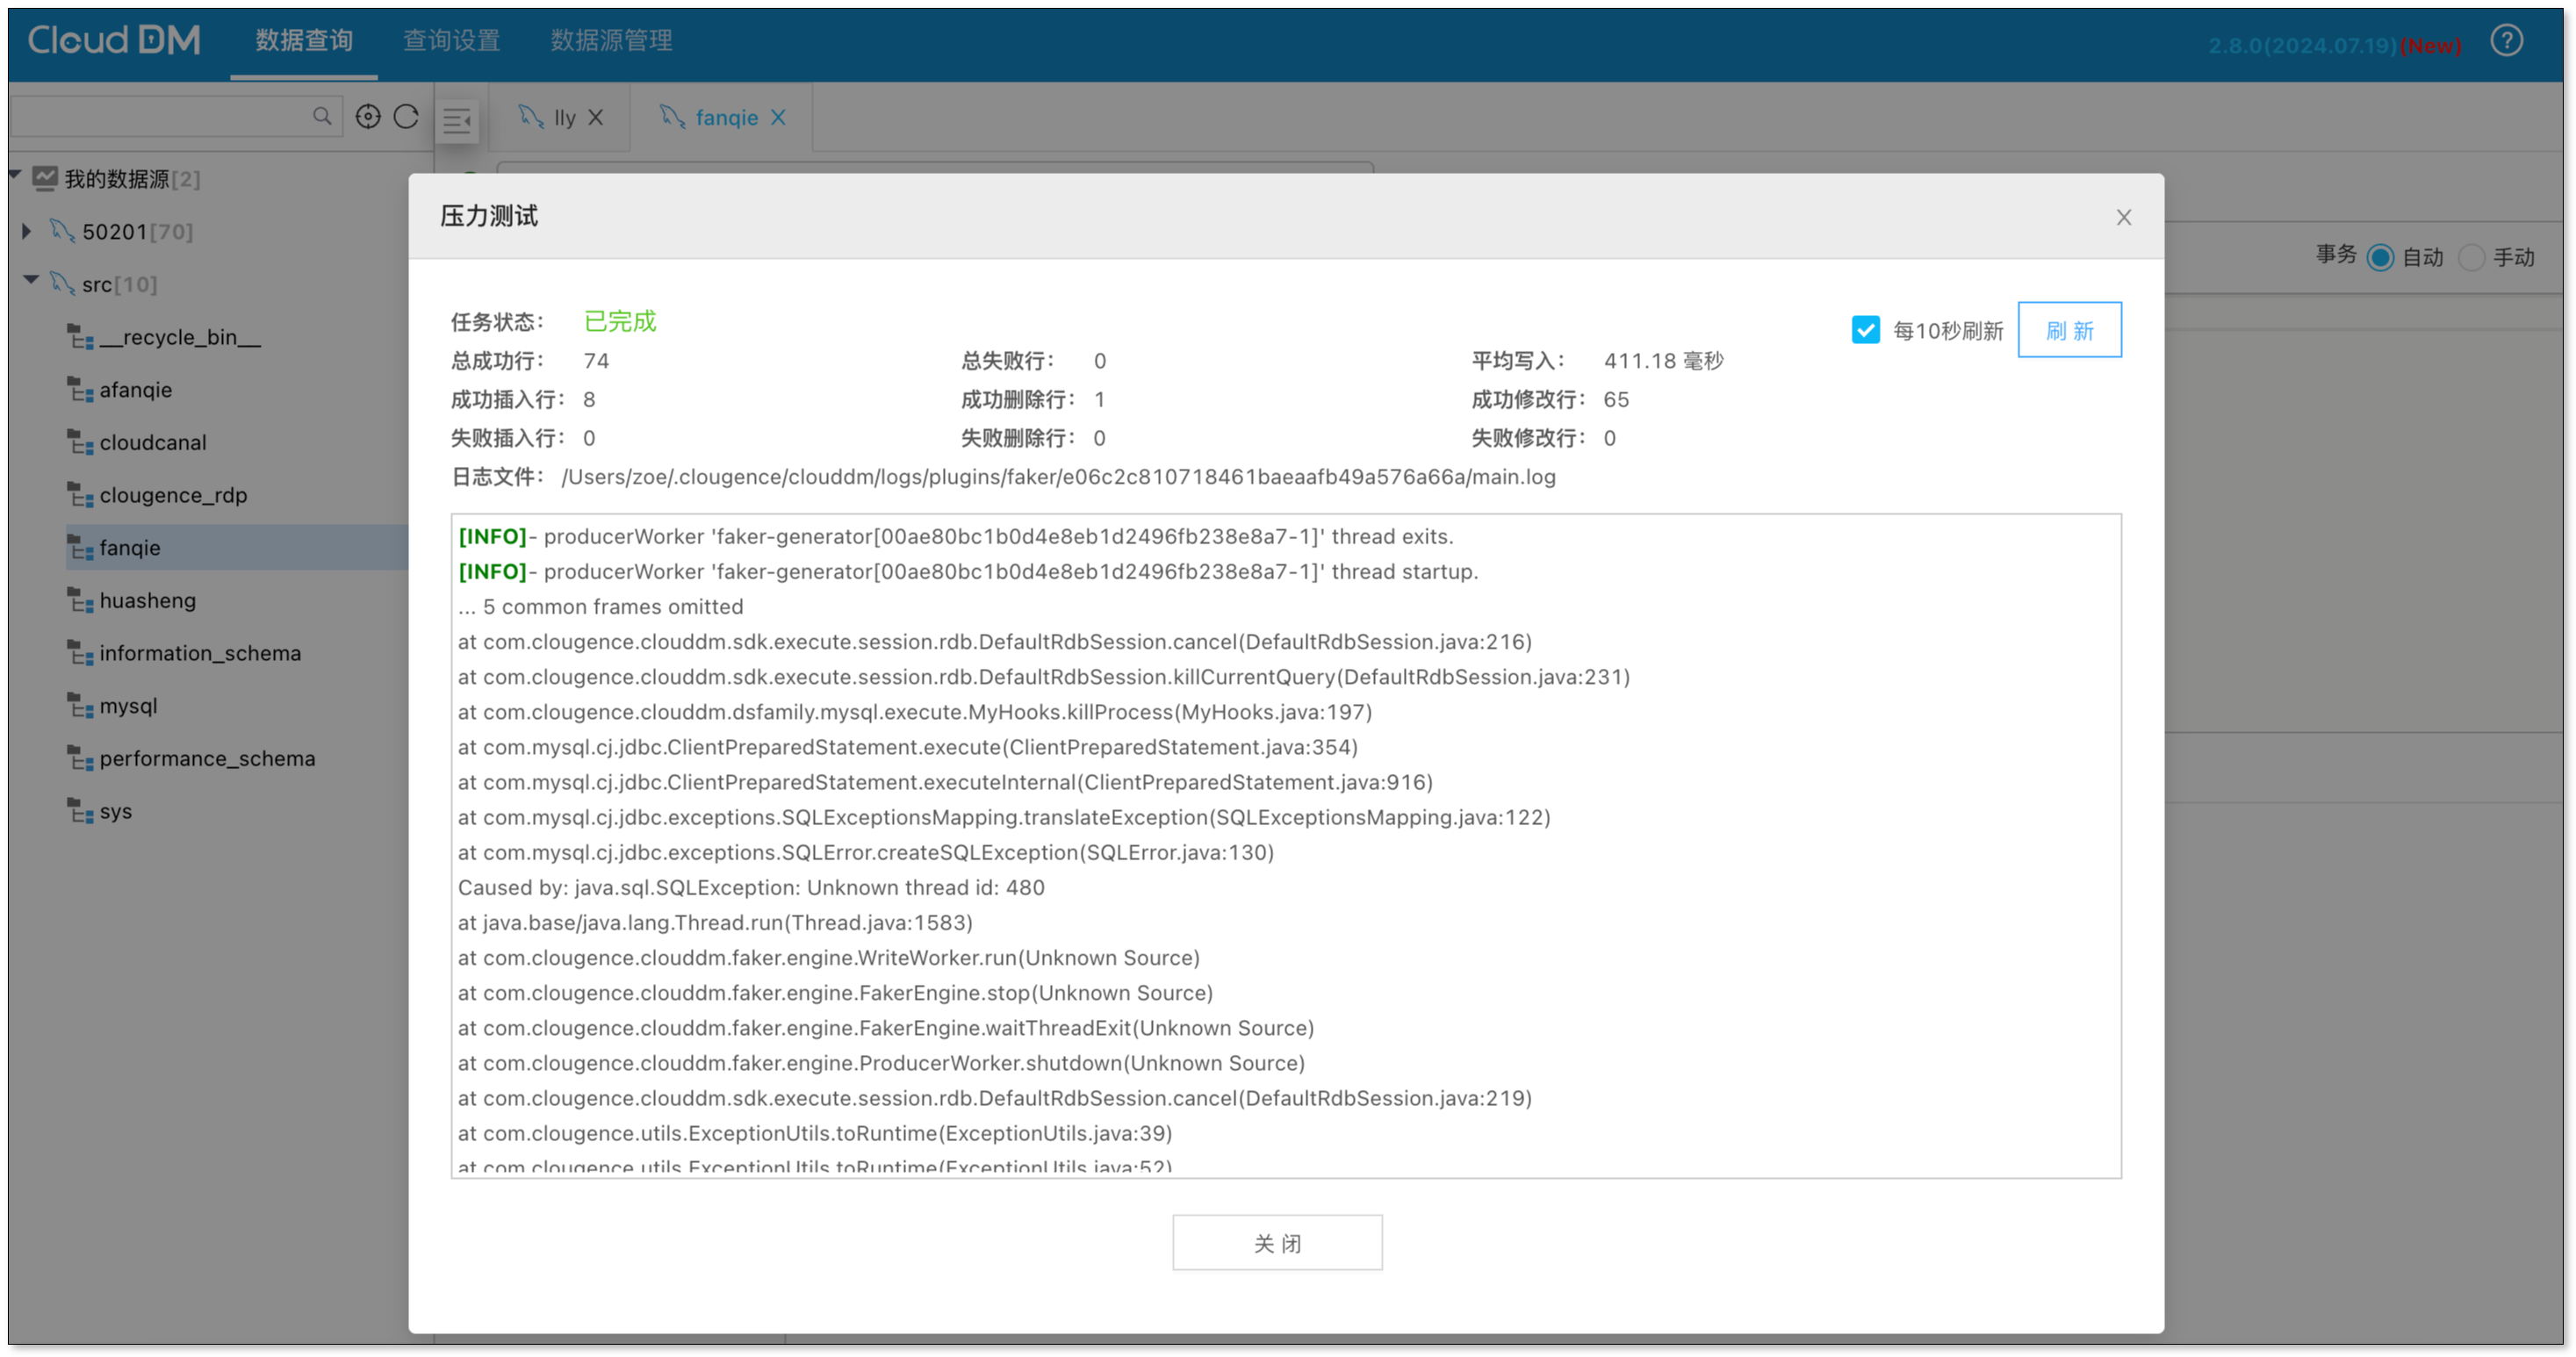
Task: Click the search magnifier icon
Action: [x=322, y=116]
